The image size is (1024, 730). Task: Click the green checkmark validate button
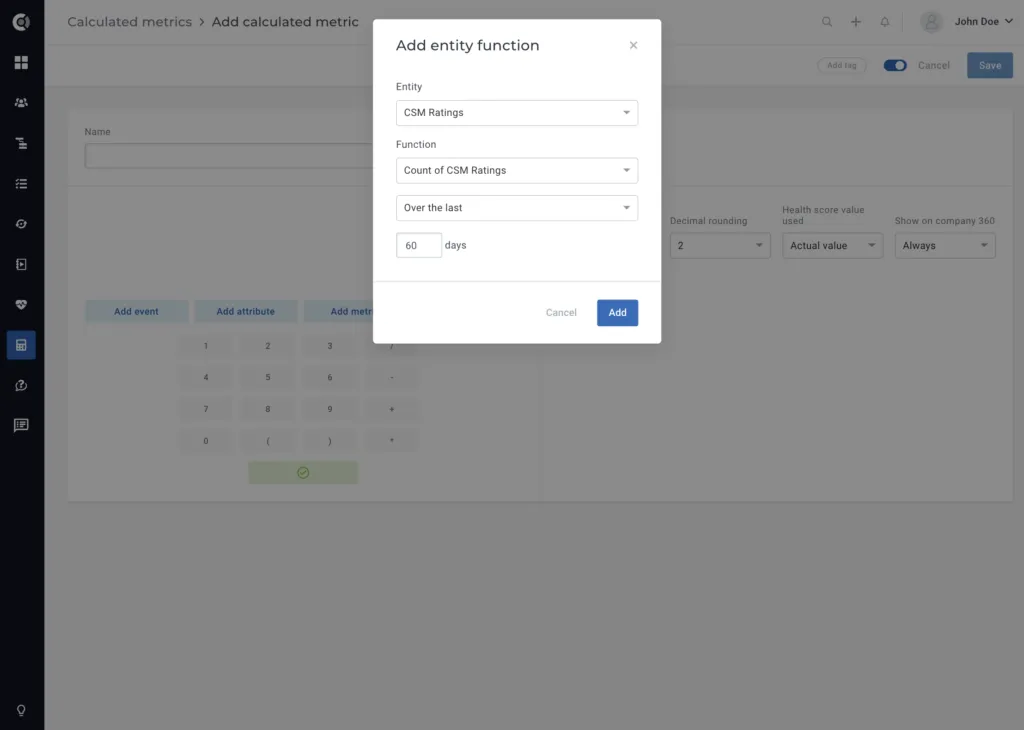click(x=303, y=473)
